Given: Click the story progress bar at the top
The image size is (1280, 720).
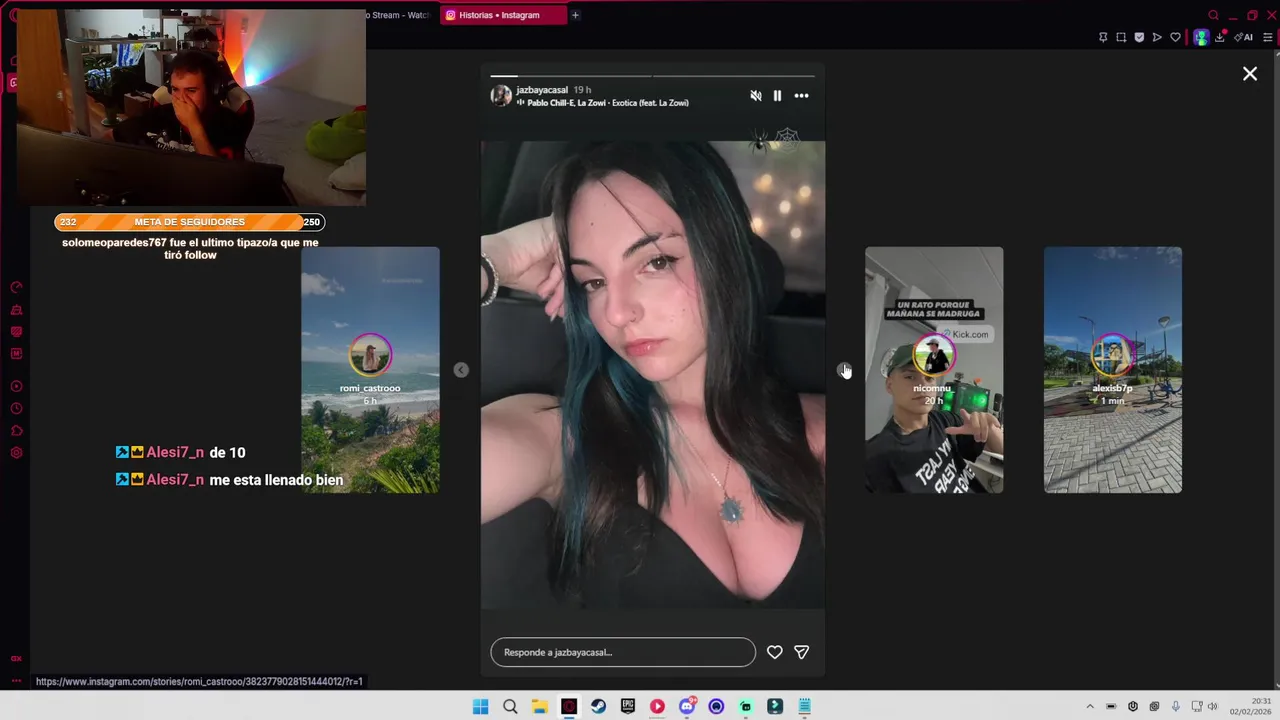Looking at the screenshot, I should pos(652,75).
